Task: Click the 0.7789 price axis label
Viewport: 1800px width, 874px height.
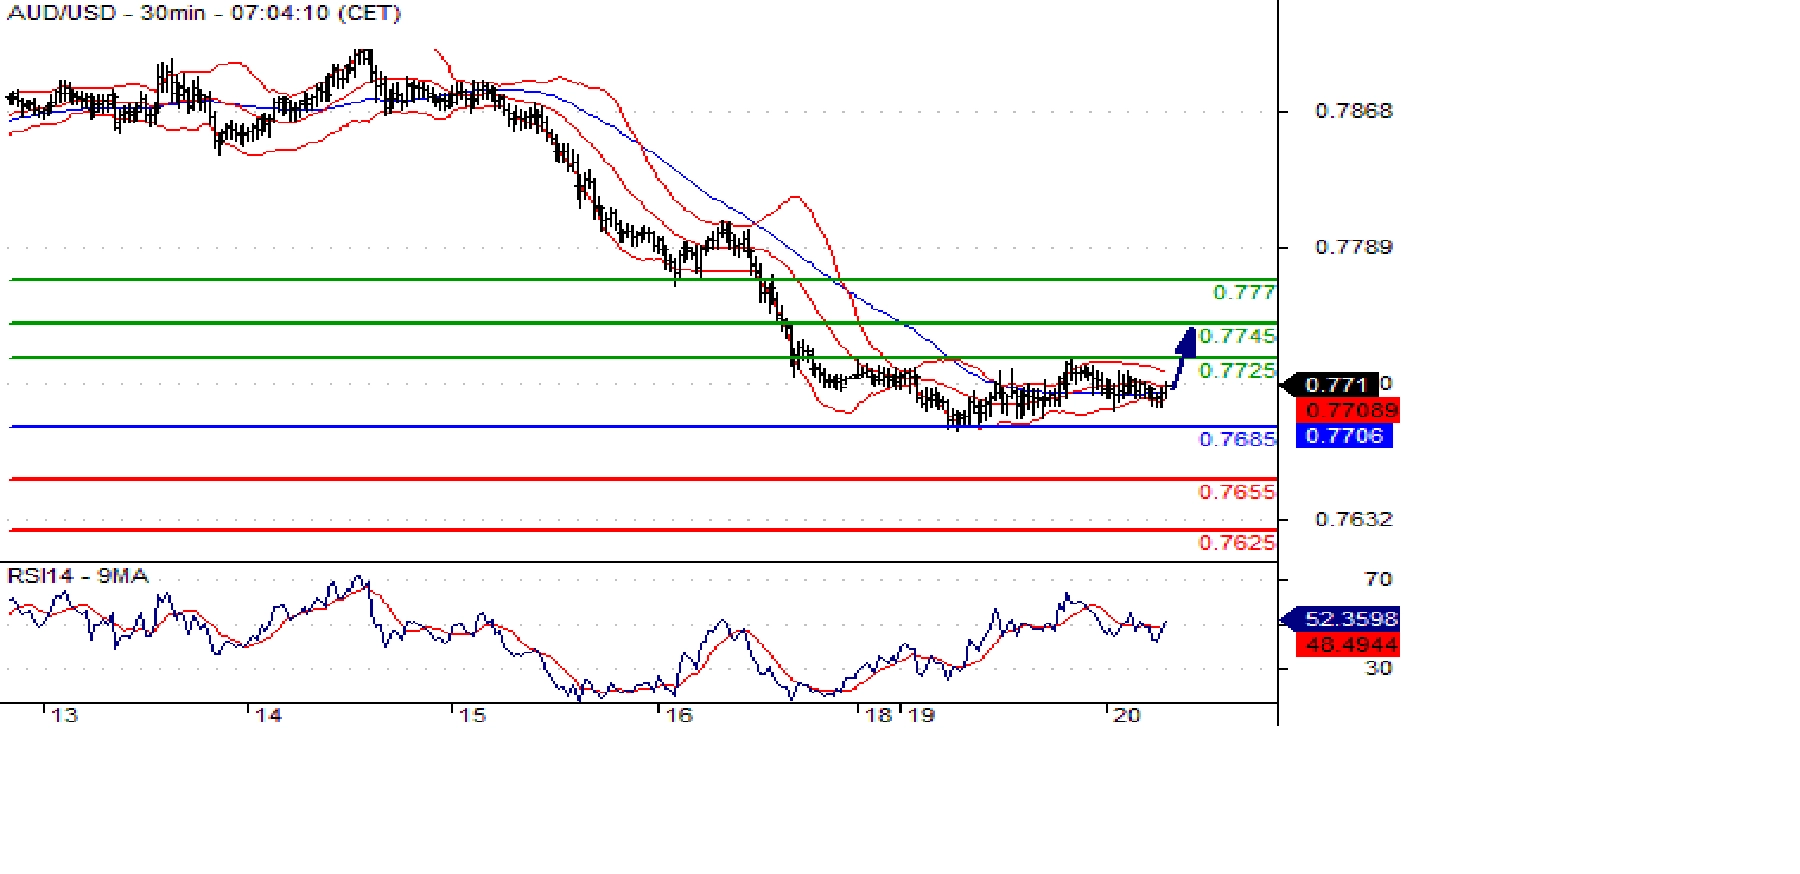Action: (x=1353, y=247)
